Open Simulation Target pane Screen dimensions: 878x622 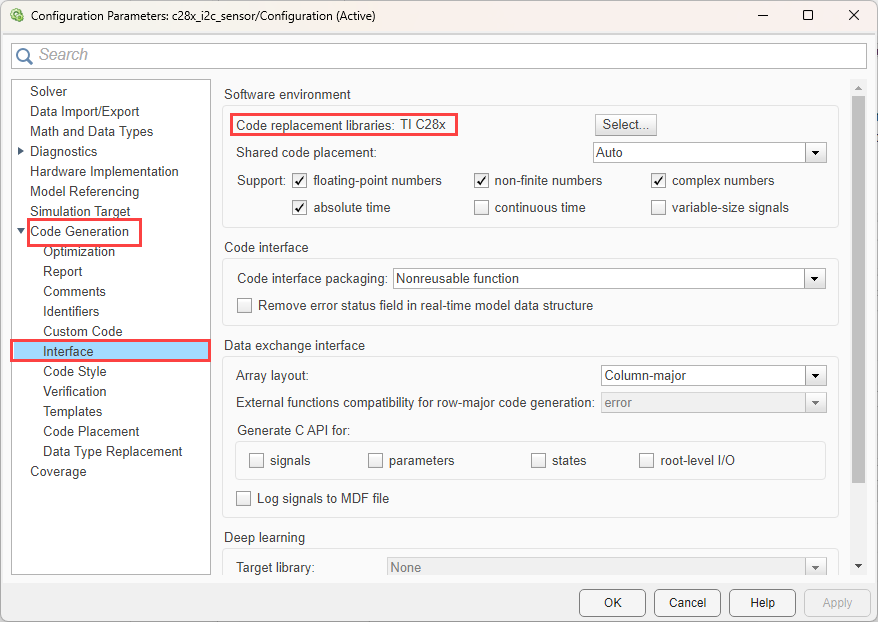coord(80,211)
